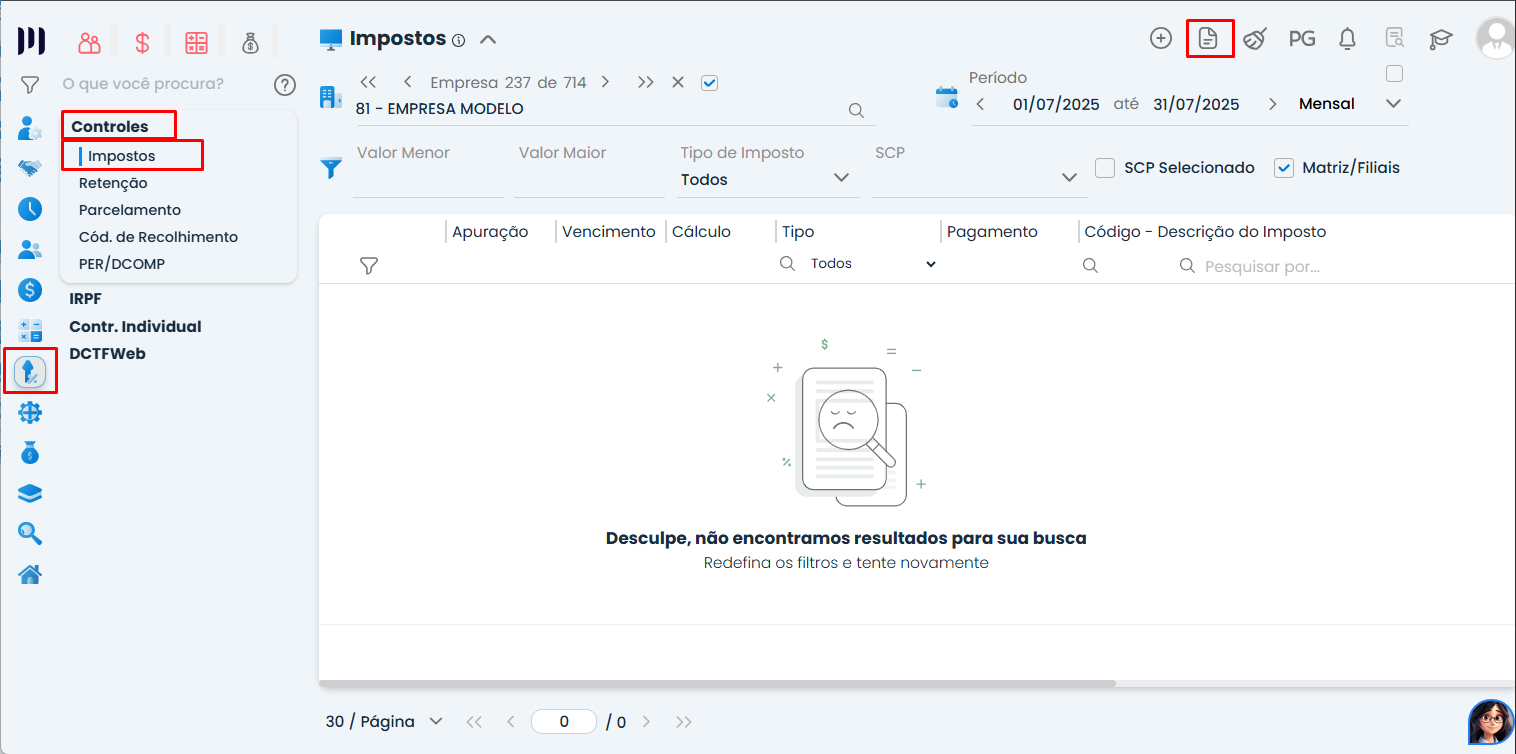1516x754 pixels.
Task: Open the graduation cap training icon
Action: (1440, 39)
